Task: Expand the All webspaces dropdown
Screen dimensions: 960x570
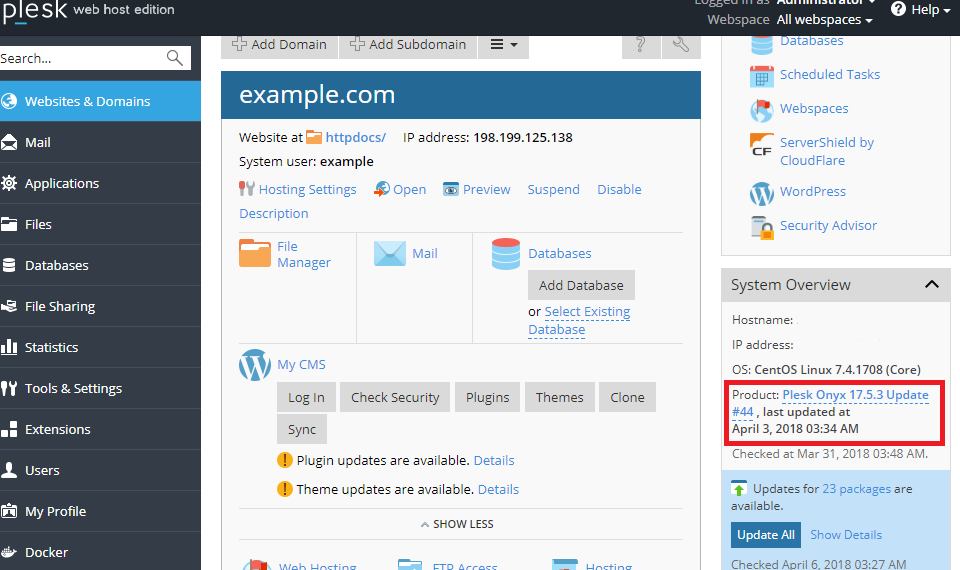Action: pyautogui.click(x=824, y=20)
